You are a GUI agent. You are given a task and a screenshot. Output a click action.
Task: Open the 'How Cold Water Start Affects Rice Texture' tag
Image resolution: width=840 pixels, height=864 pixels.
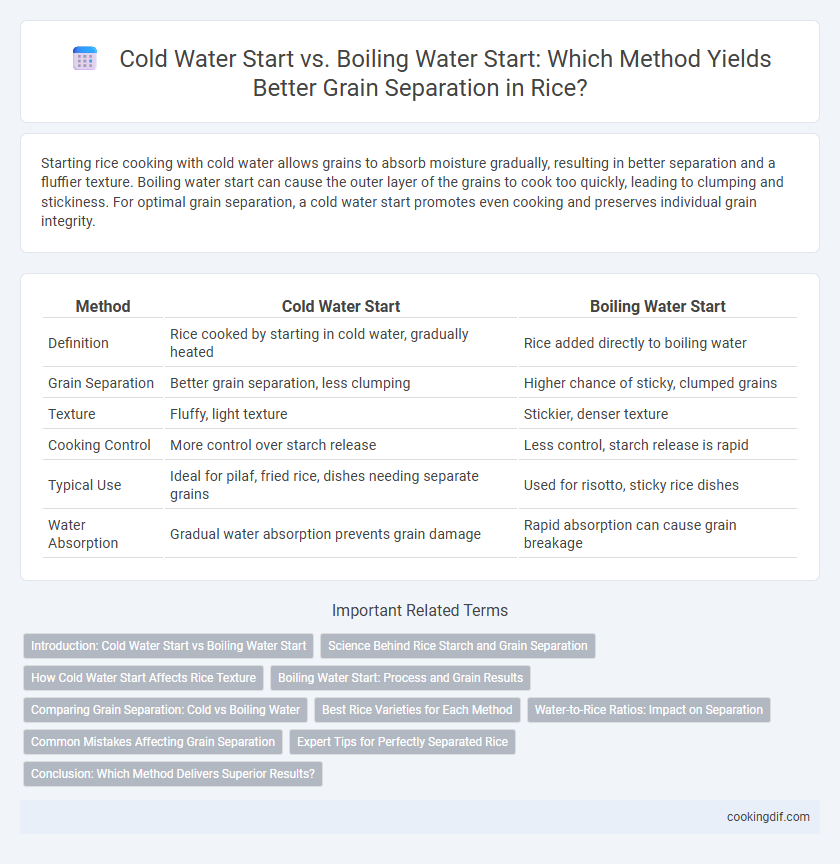[x=143, y=678]
